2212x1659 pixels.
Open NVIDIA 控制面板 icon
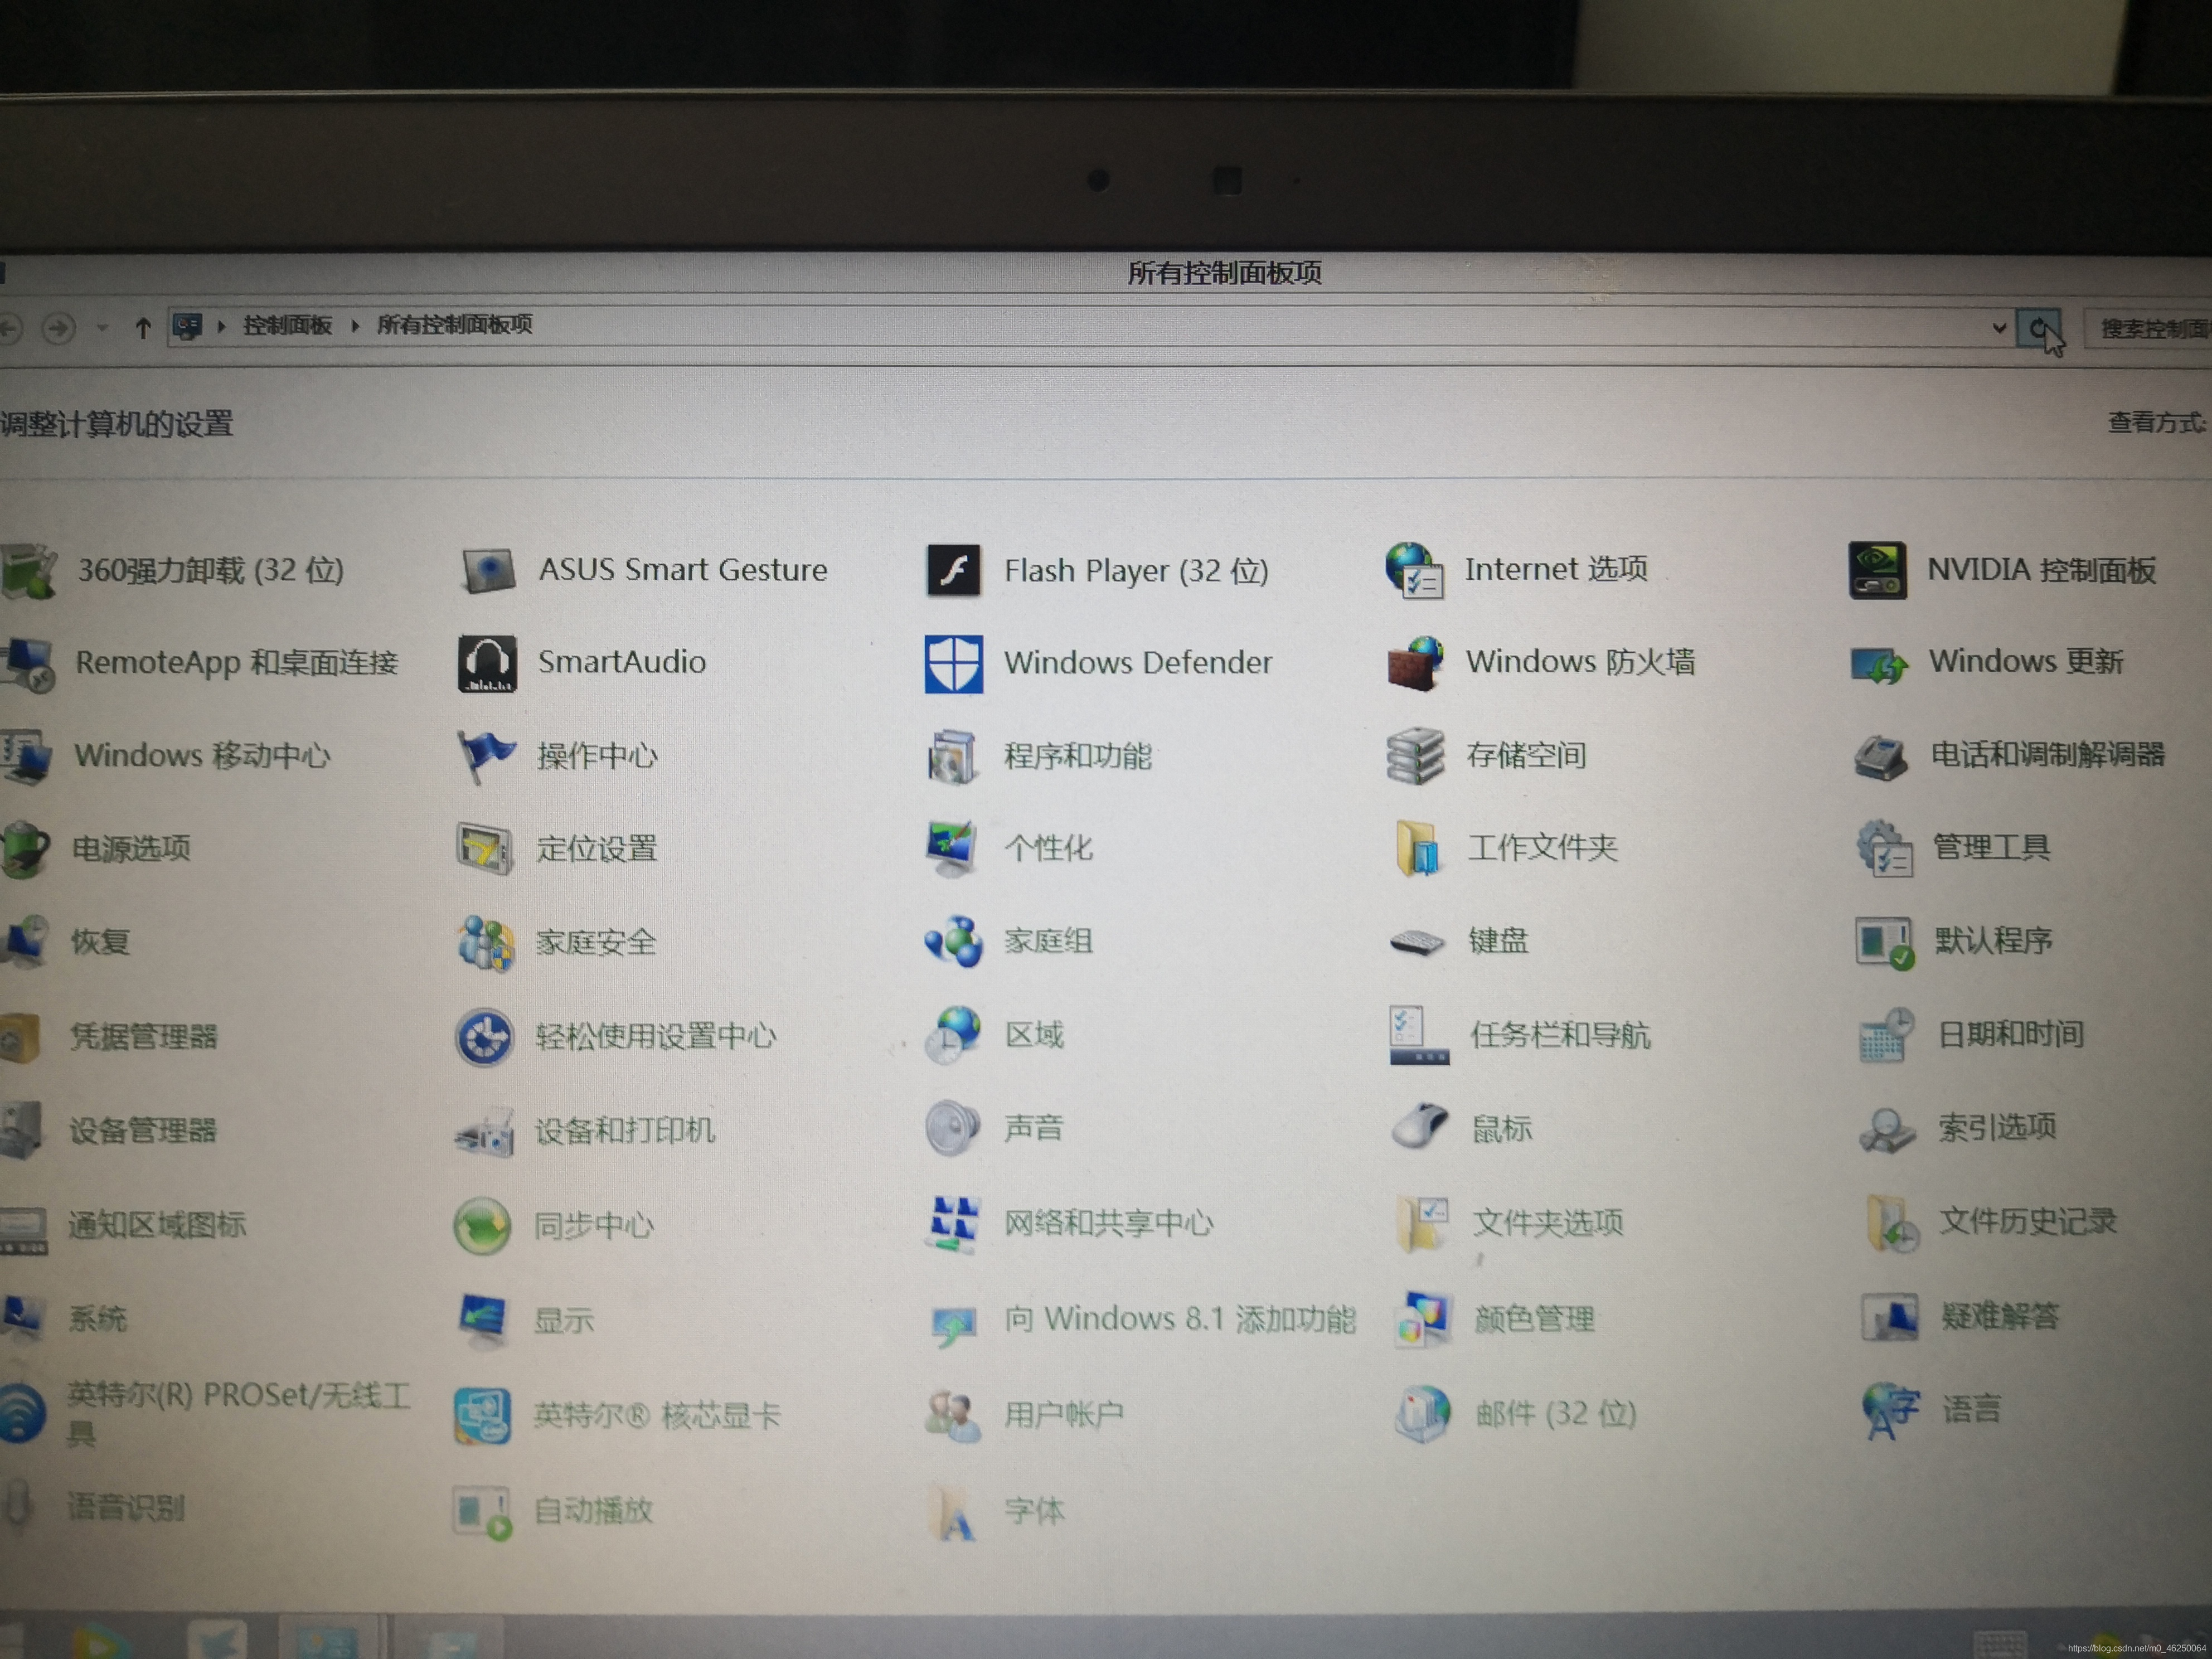click(1877, 570)
